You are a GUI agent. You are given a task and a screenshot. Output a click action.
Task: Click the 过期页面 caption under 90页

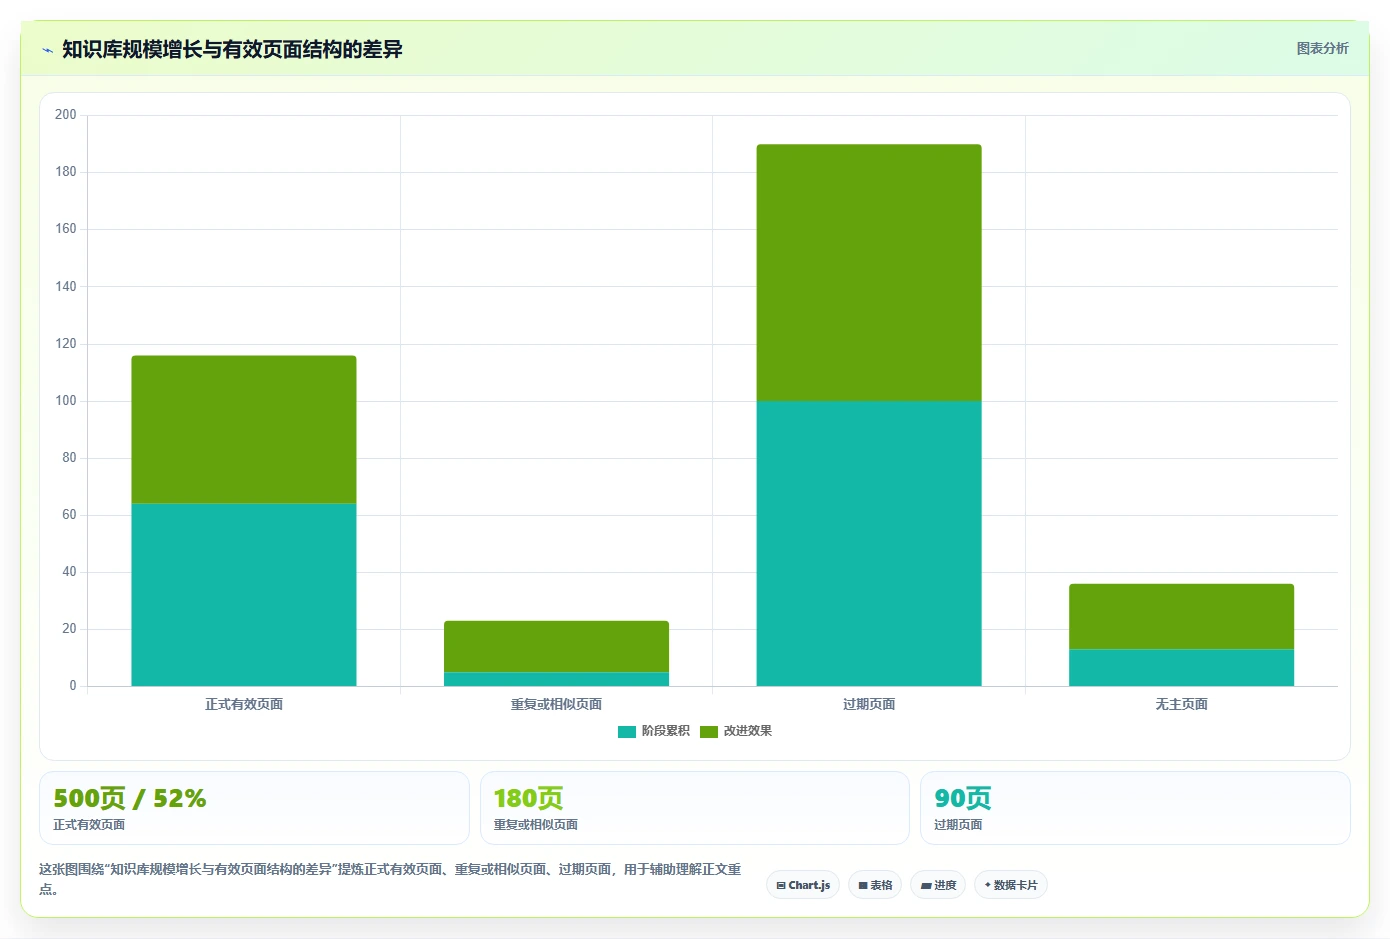coord(958,825)
